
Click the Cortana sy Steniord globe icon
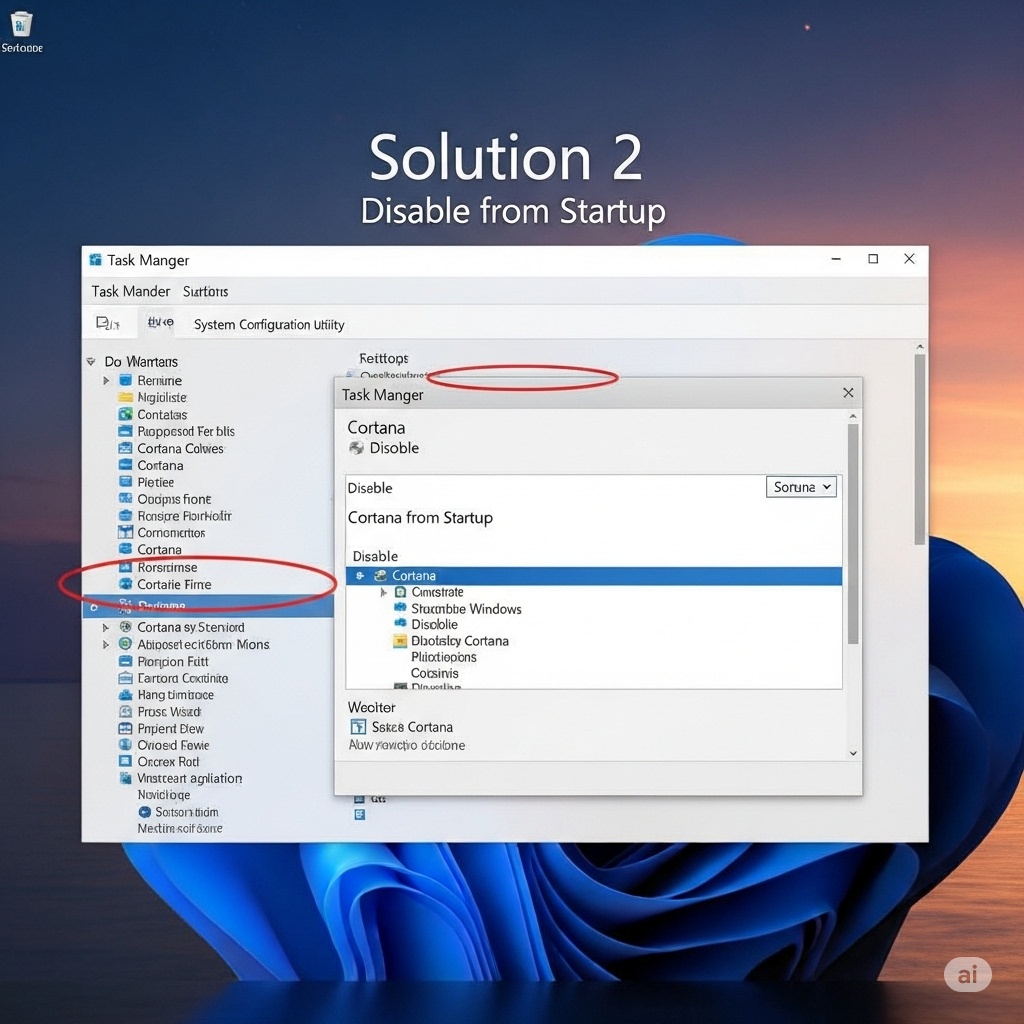tap(125, 627)
